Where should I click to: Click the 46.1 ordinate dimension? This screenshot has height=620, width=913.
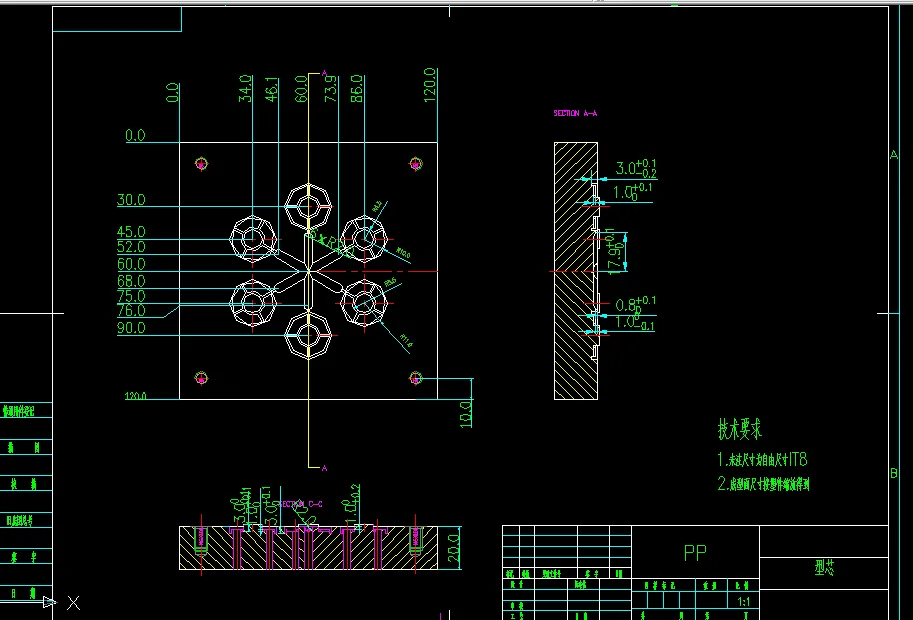(x=271, y=89)
